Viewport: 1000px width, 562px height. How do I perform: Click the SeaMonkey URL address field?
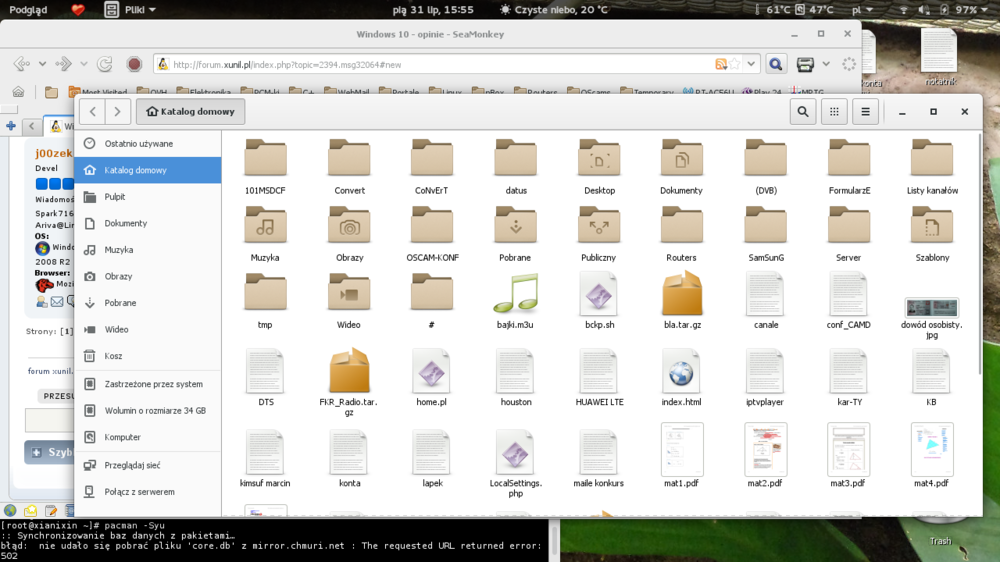[x=430, y=64]
